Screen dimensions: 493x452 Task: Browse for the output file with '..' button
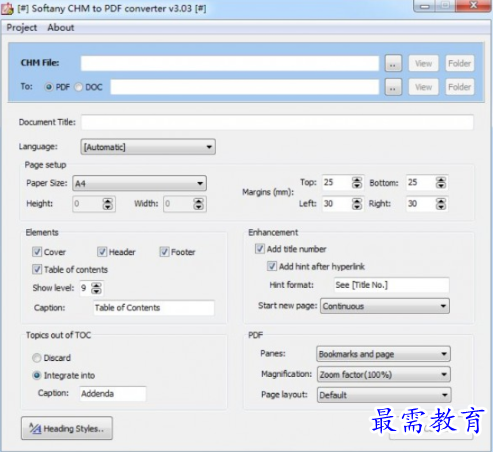coord(393,87)
